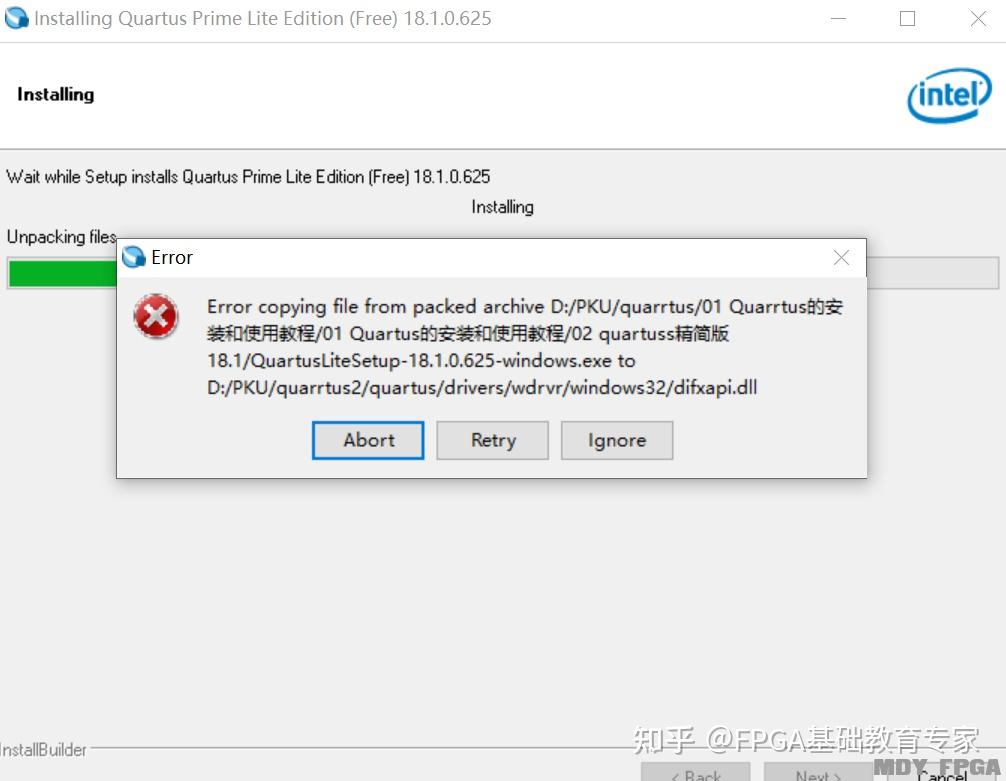Click the InstallBuilder label

[43, 750]
